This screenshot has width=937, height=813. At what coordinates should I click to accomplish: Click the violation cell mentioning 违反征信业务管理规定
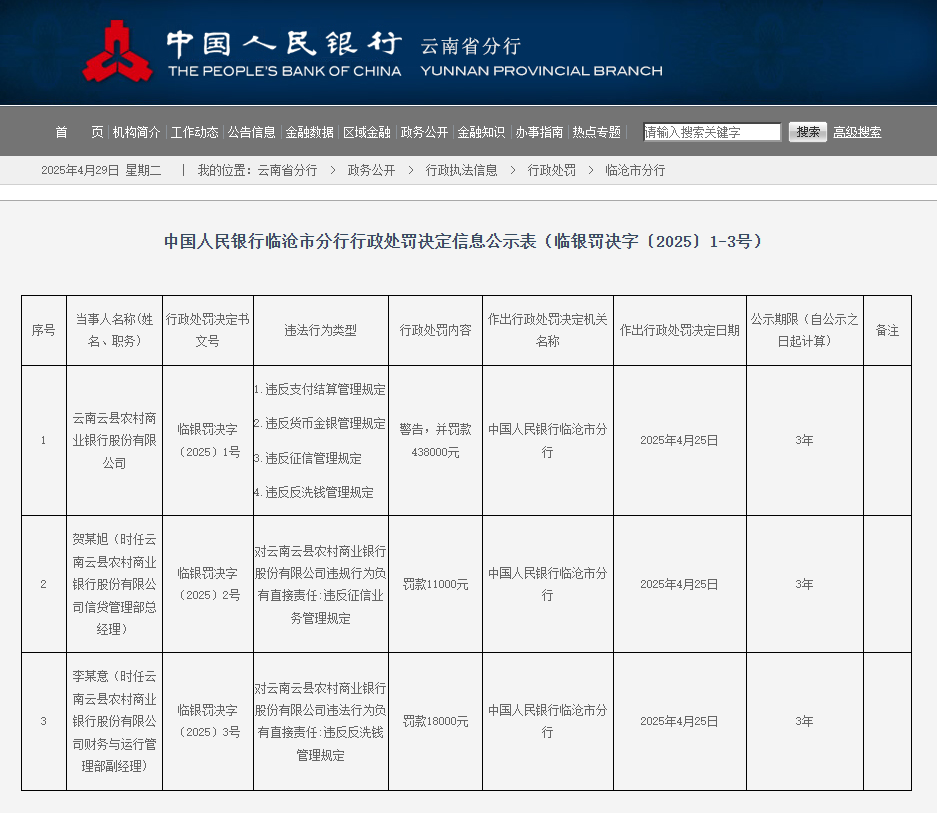[320, 584]
